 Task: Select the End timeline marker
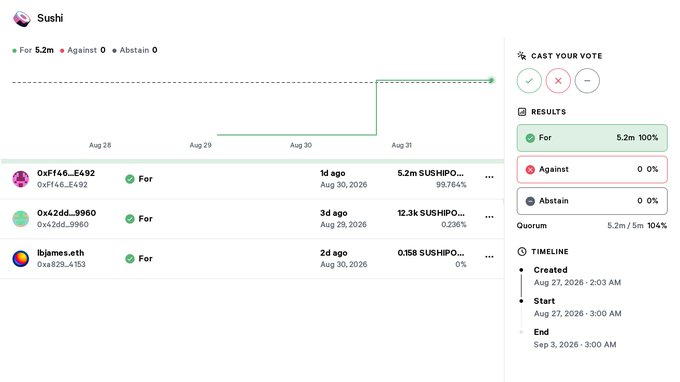point(521,332)
